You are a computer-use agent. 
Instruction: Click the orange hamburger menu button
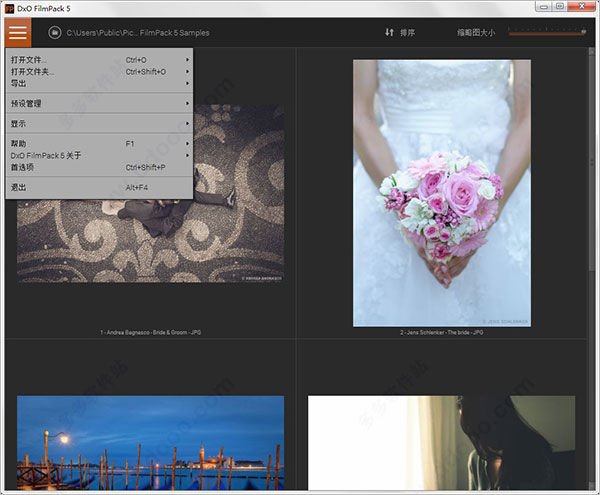coord(18,32)
